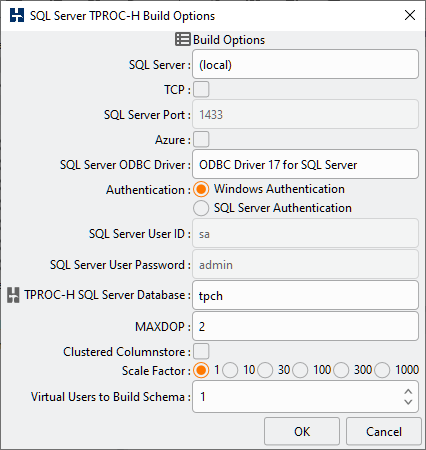The width and height of the screenshot is (426, 450).
Task: Choose SQL Server Authentication option
Action: tap(201, 208)
